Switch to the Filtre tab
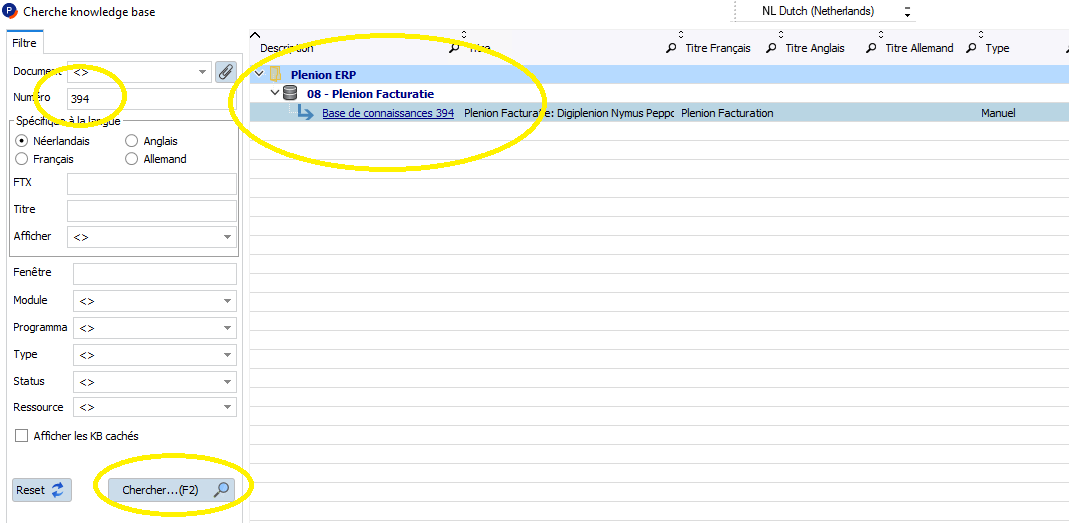Screen dimensions: 1069x529 [25, 42]
